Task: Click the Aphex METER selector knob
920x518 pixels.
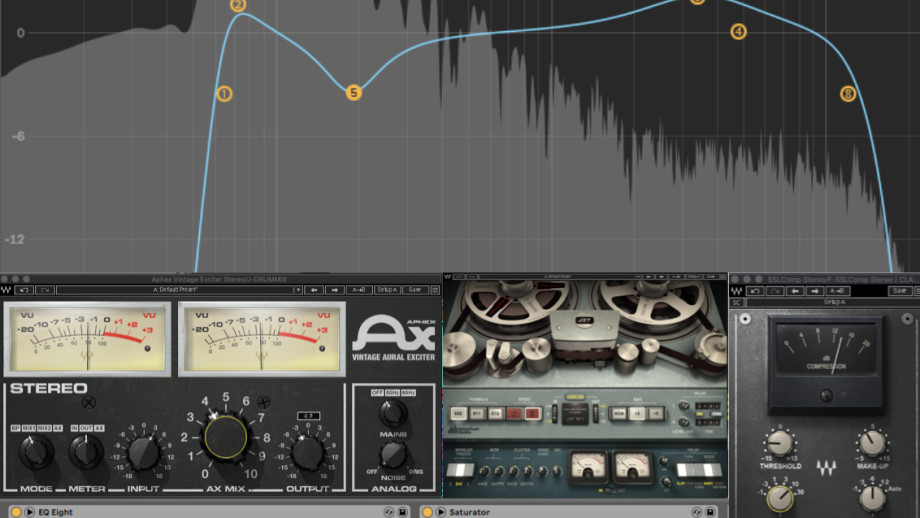Action: tap(86, 452)
